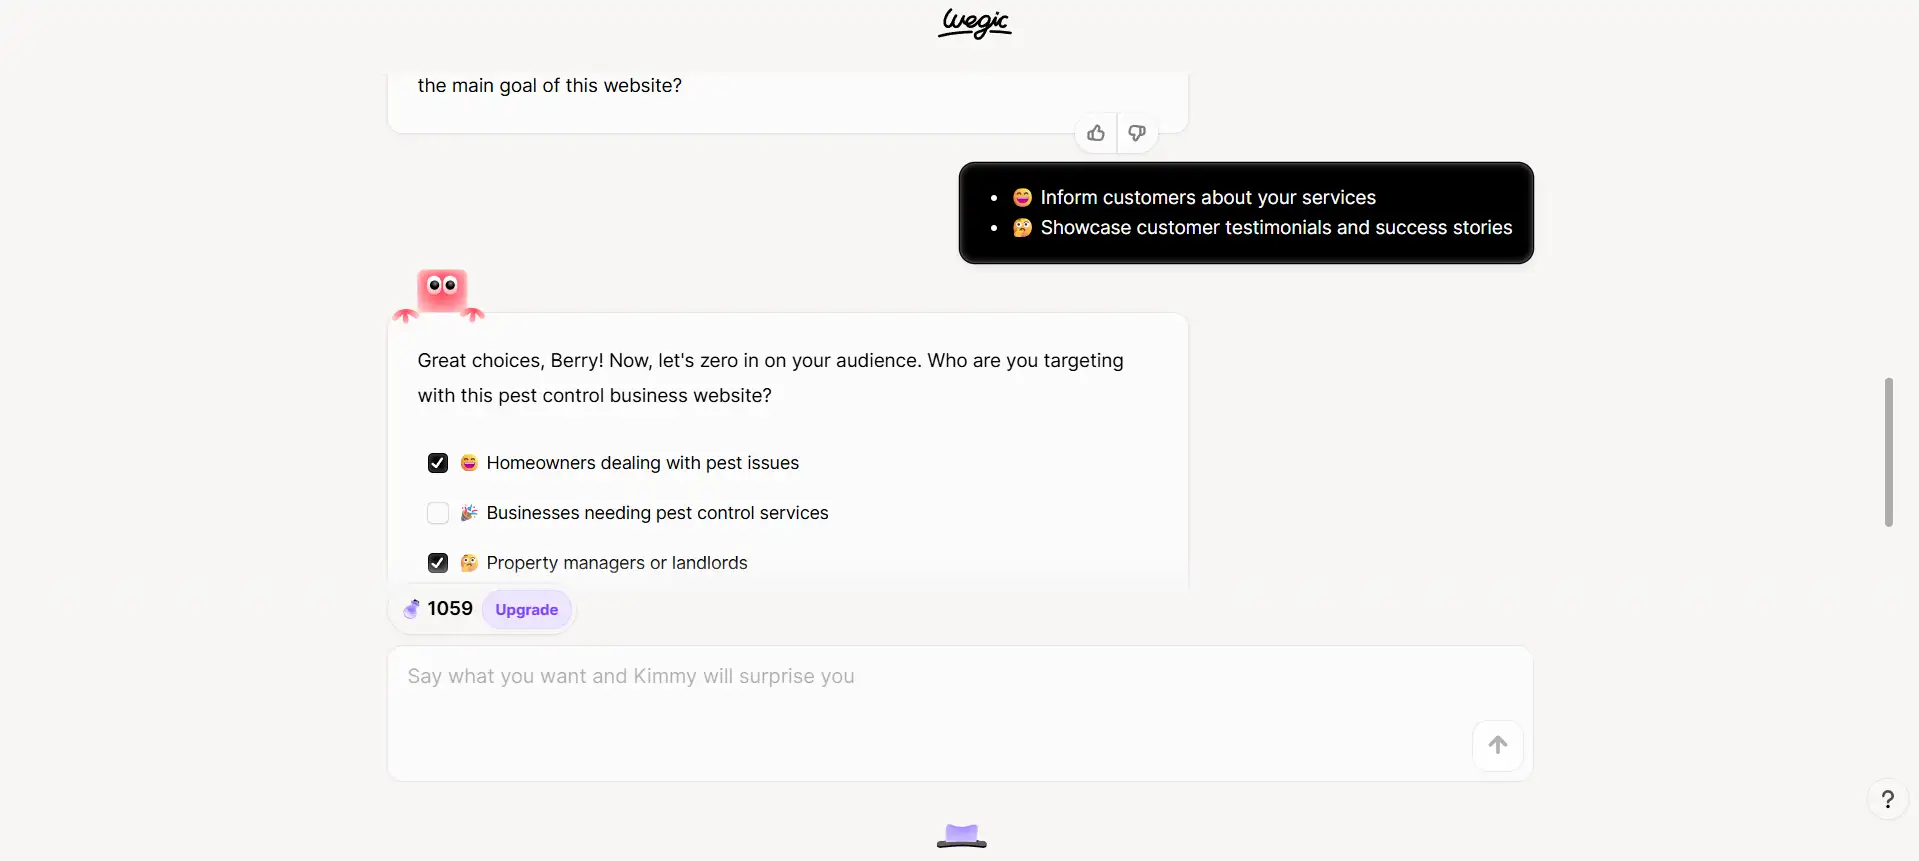Click the purple hat icon at bottom
The width and height of the screenshot is (1919, 861).
(x=961, y=836)
